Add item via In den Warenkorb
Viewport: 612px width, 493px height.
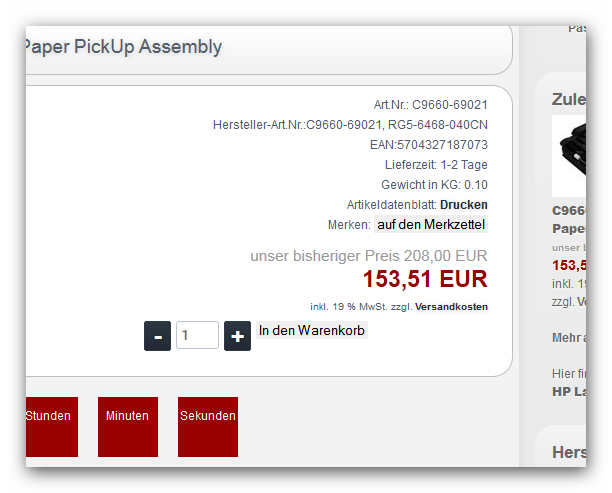(x=311, y=331)
